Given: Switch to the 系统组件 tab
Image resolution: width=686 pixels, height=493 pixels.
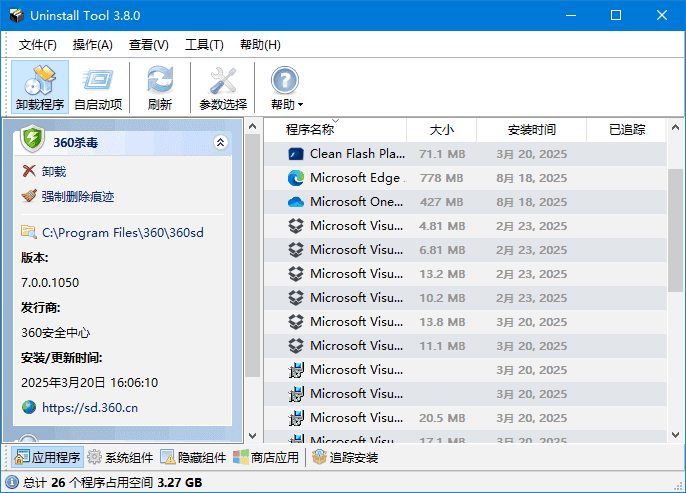Looking at the screenshot, I should [x=120, y=458].
